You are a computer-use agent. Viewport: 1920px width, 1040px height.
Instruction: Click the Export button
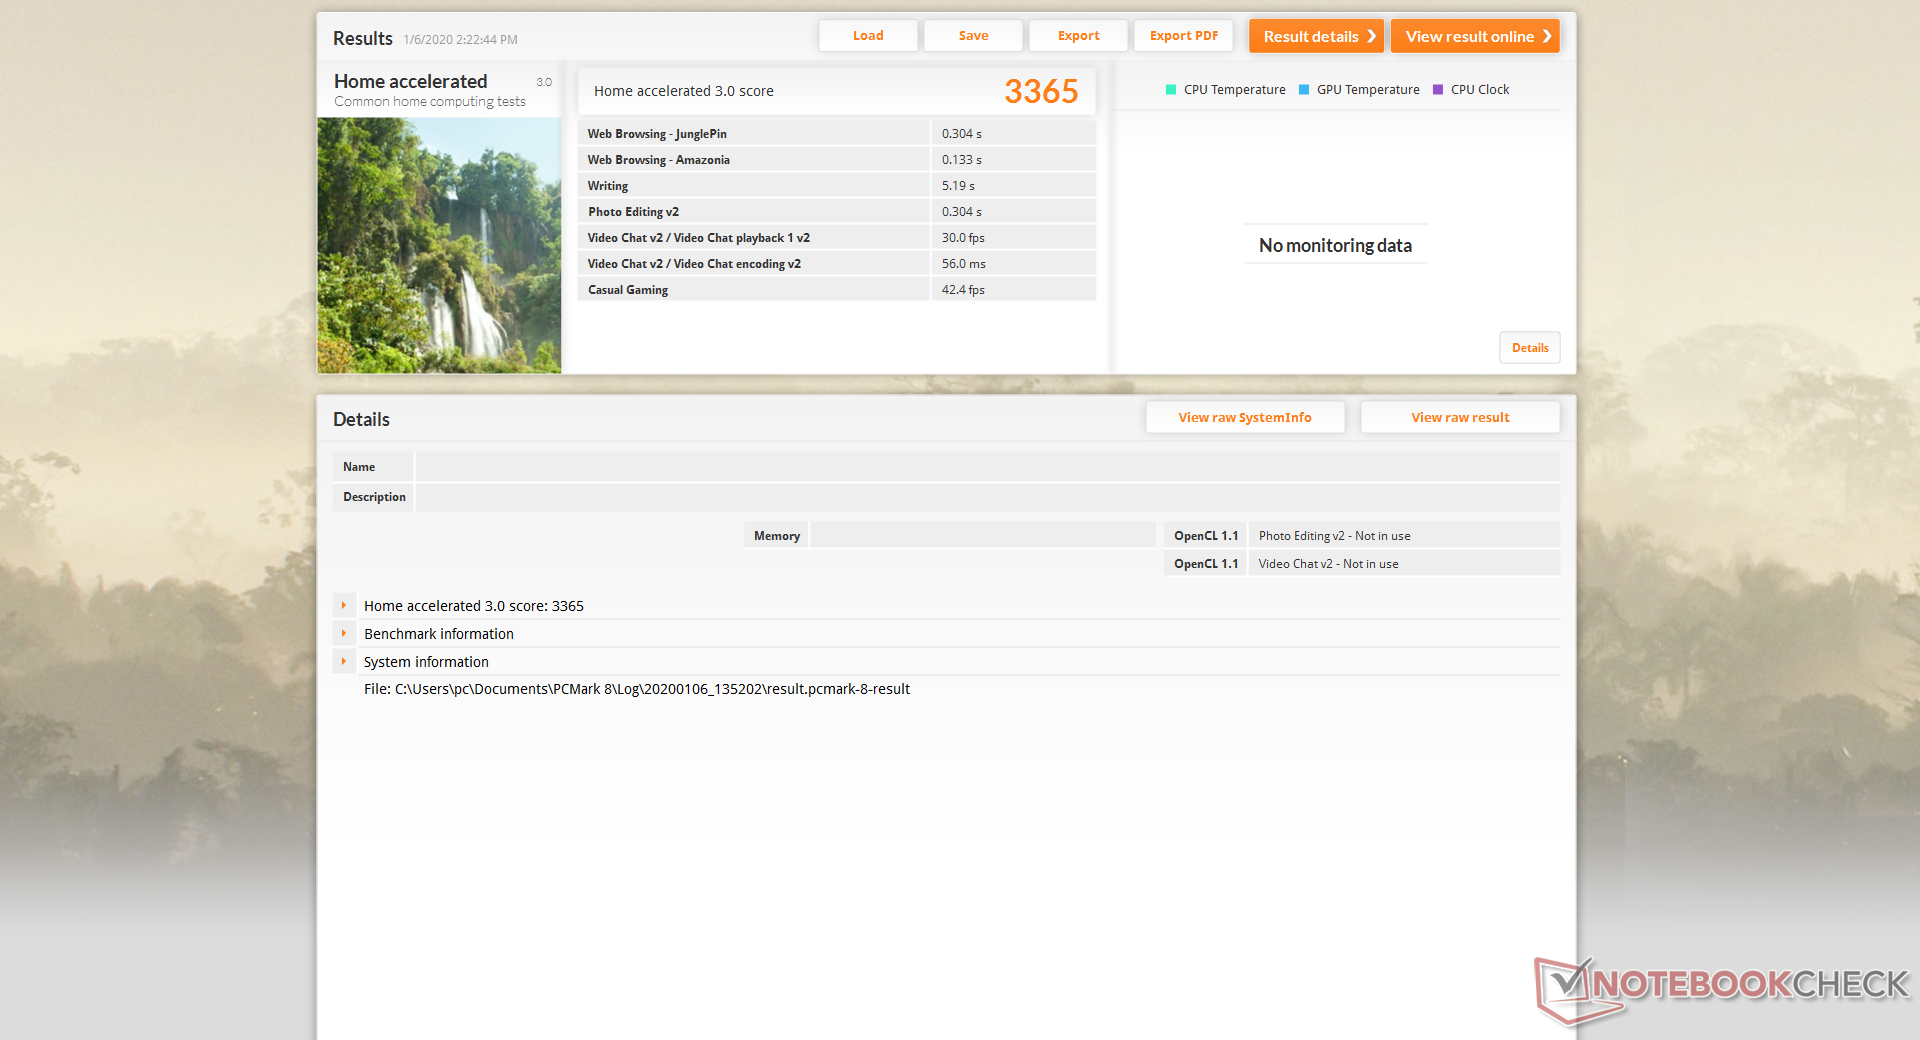coord(1078,36)
